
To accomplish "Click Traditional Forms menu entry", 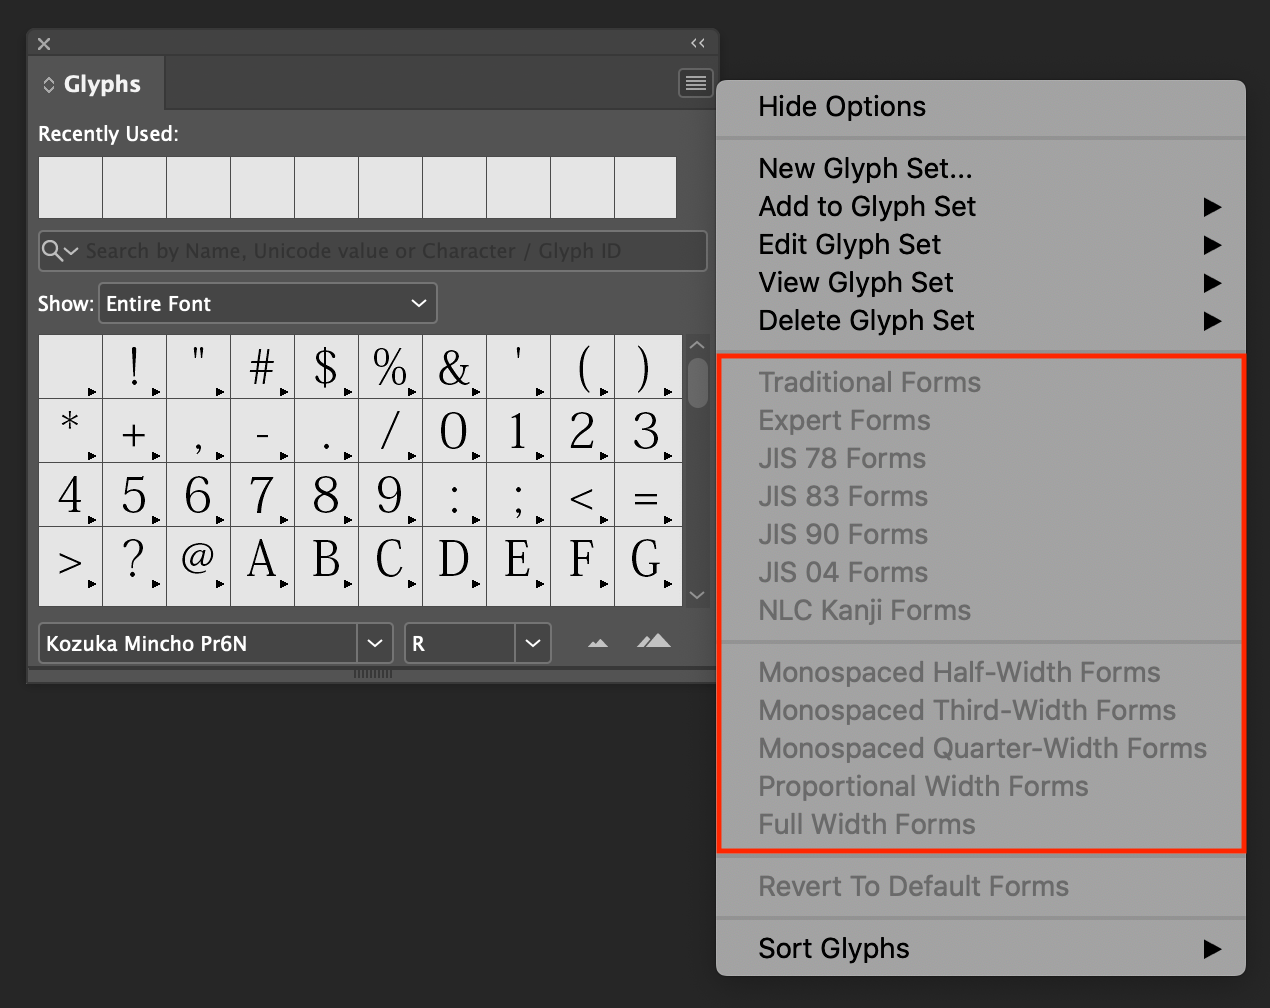I will coord(981,382).
